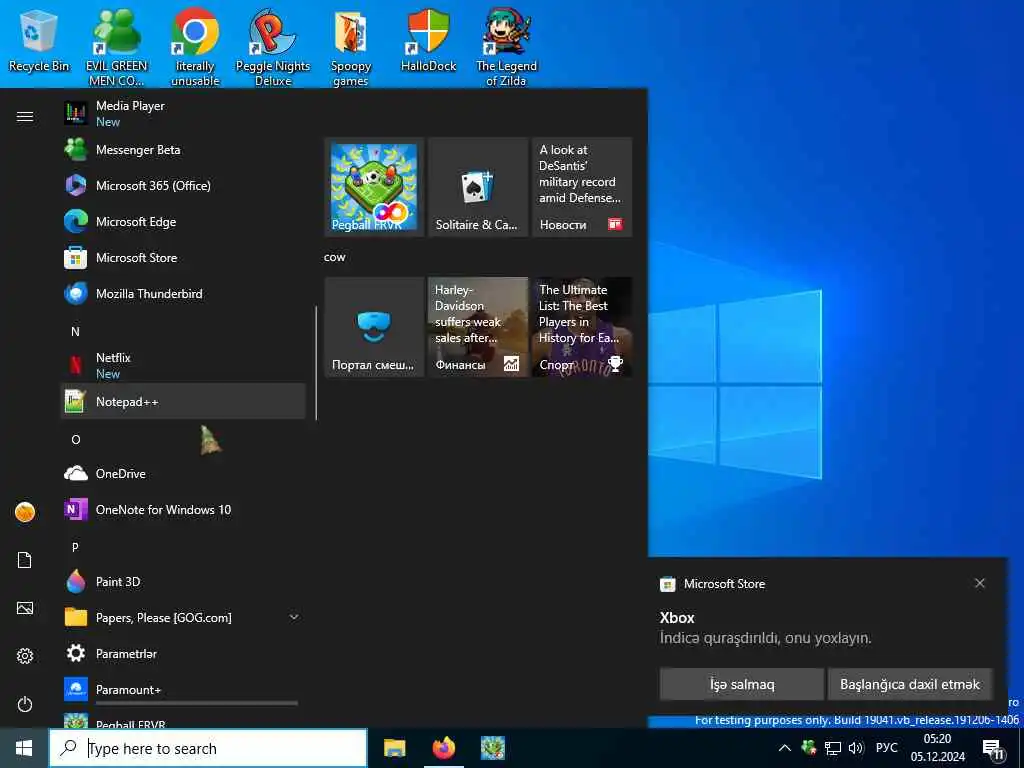Launch Mozilla Thunderbird from app list
The height and width of the screenshot is (768, 1024).
coord(183,293)
